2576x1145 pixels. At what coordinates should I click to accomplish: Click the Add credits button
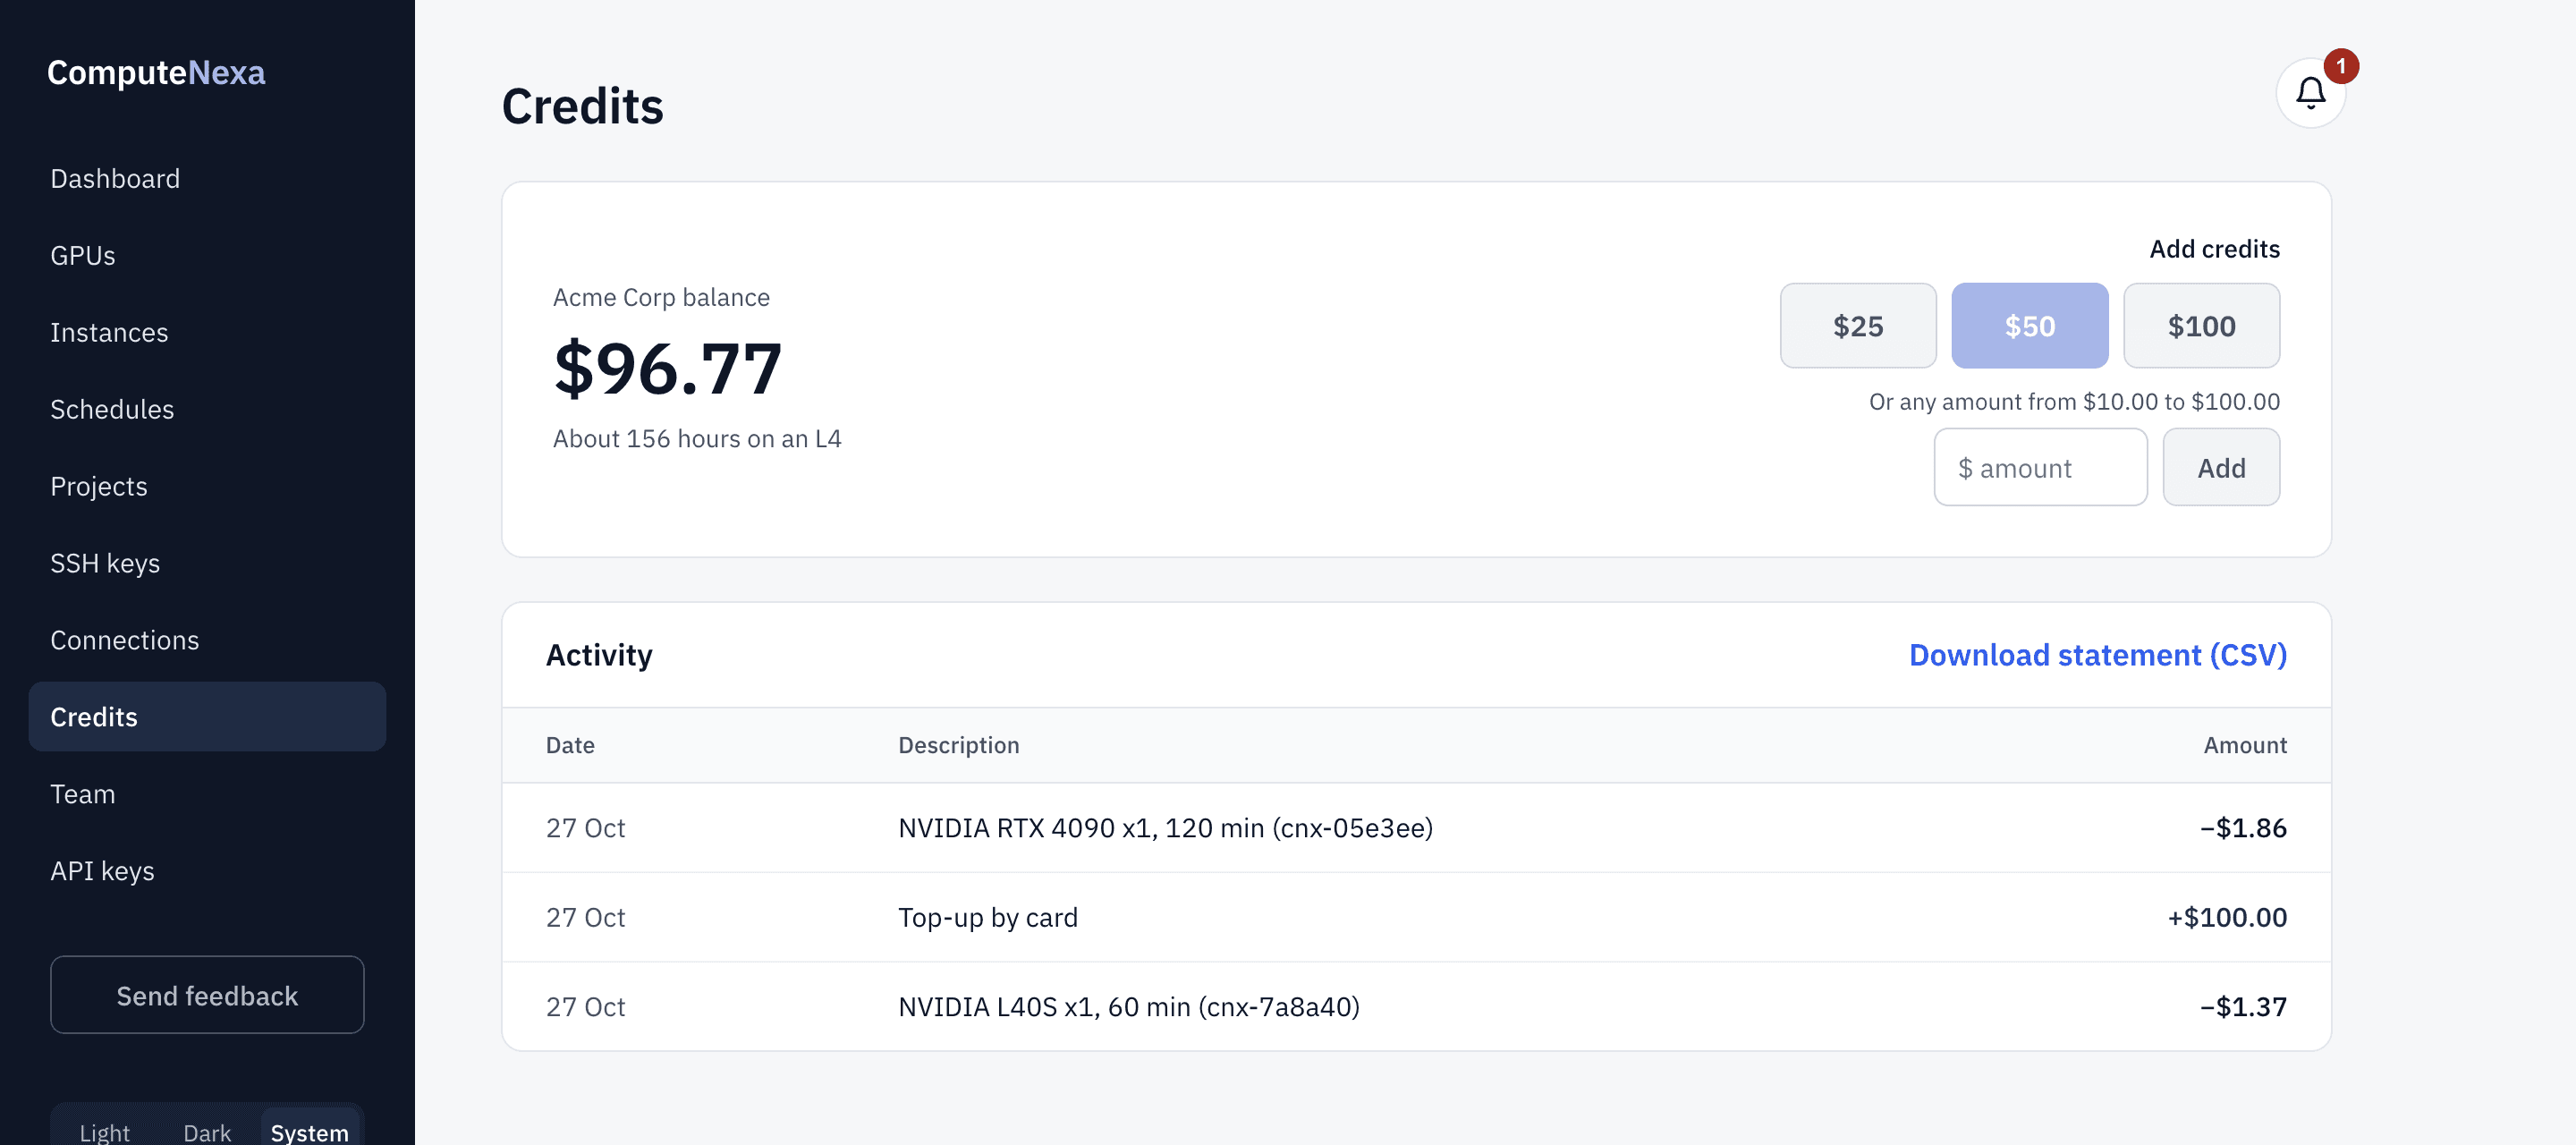click(2221, 468)
